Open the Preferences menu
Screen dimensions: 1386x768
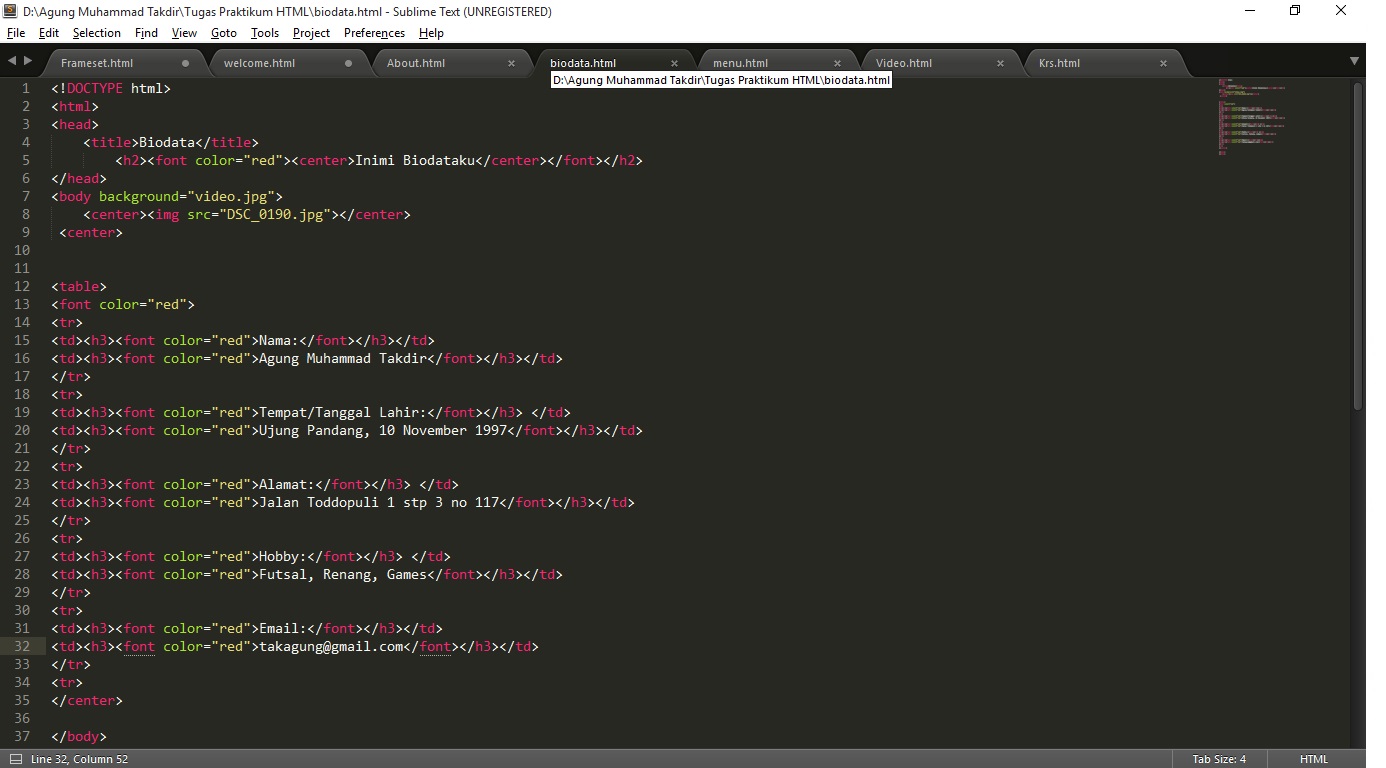point(373,33)
